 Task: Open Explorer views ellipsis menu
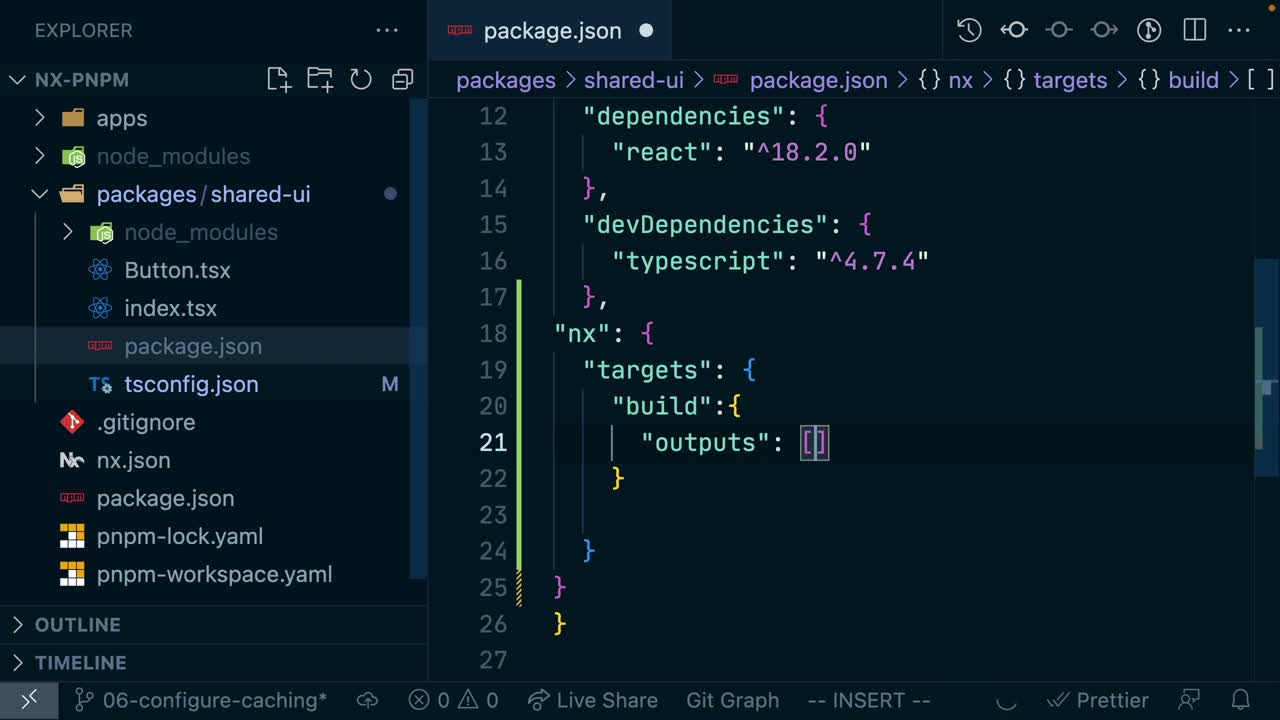click(x=387, y=31)
